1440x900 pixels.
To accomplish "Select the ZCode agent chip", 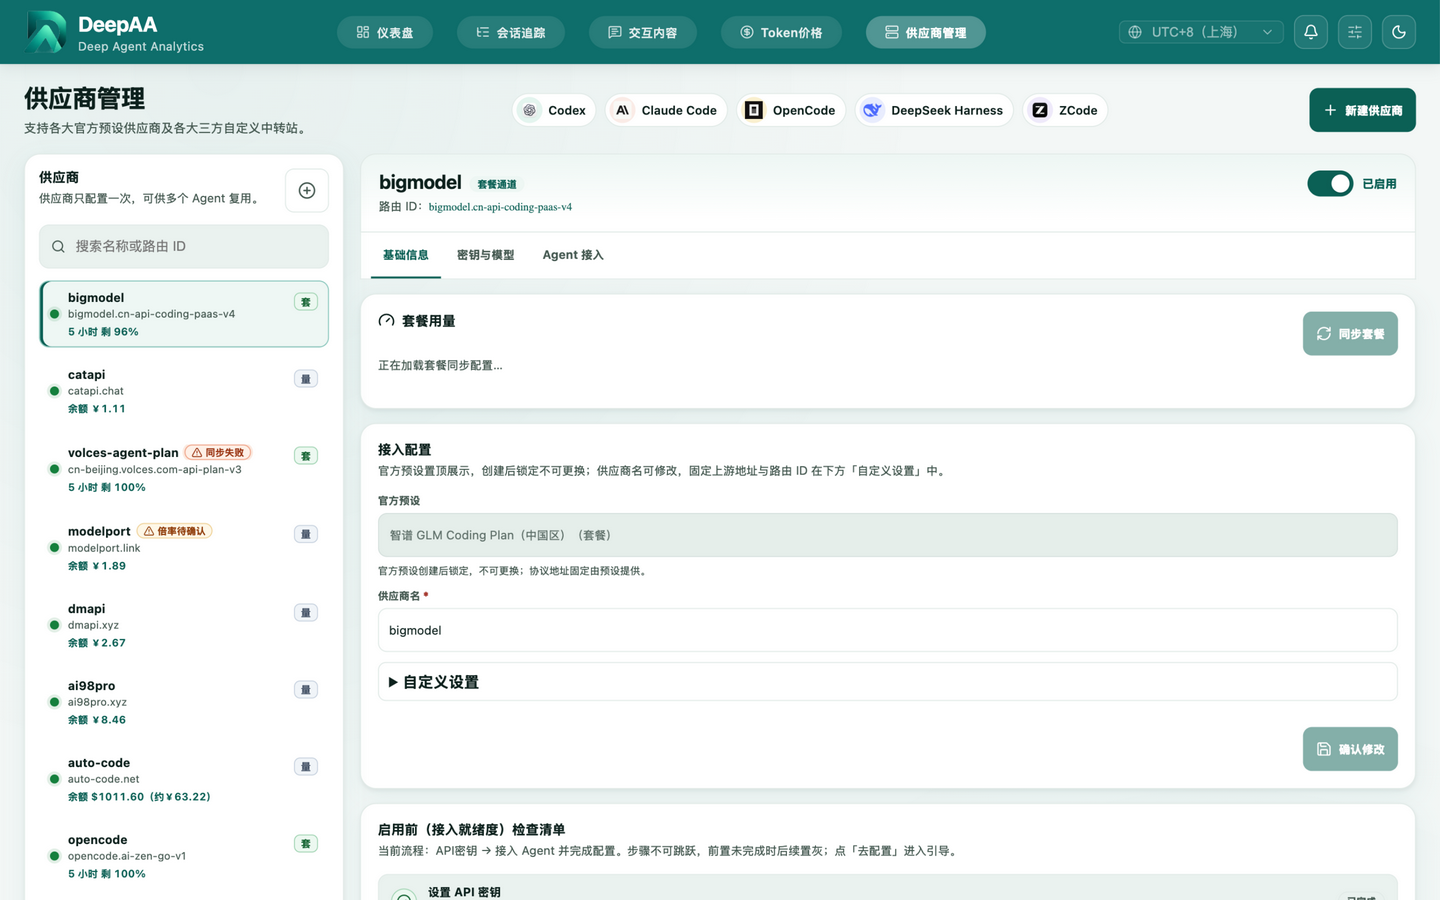I will click(1065, 110).
